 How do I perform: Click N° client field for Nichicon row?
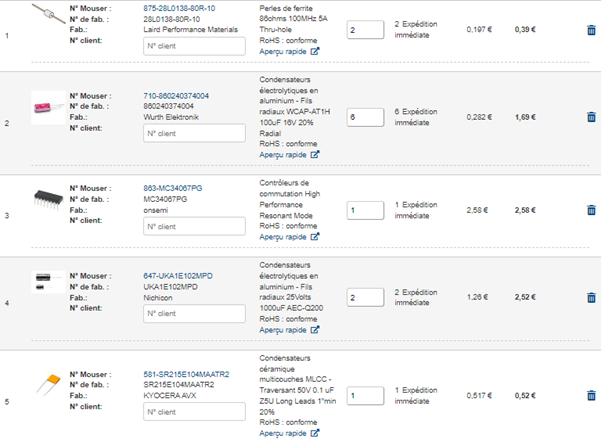(194, 314)
